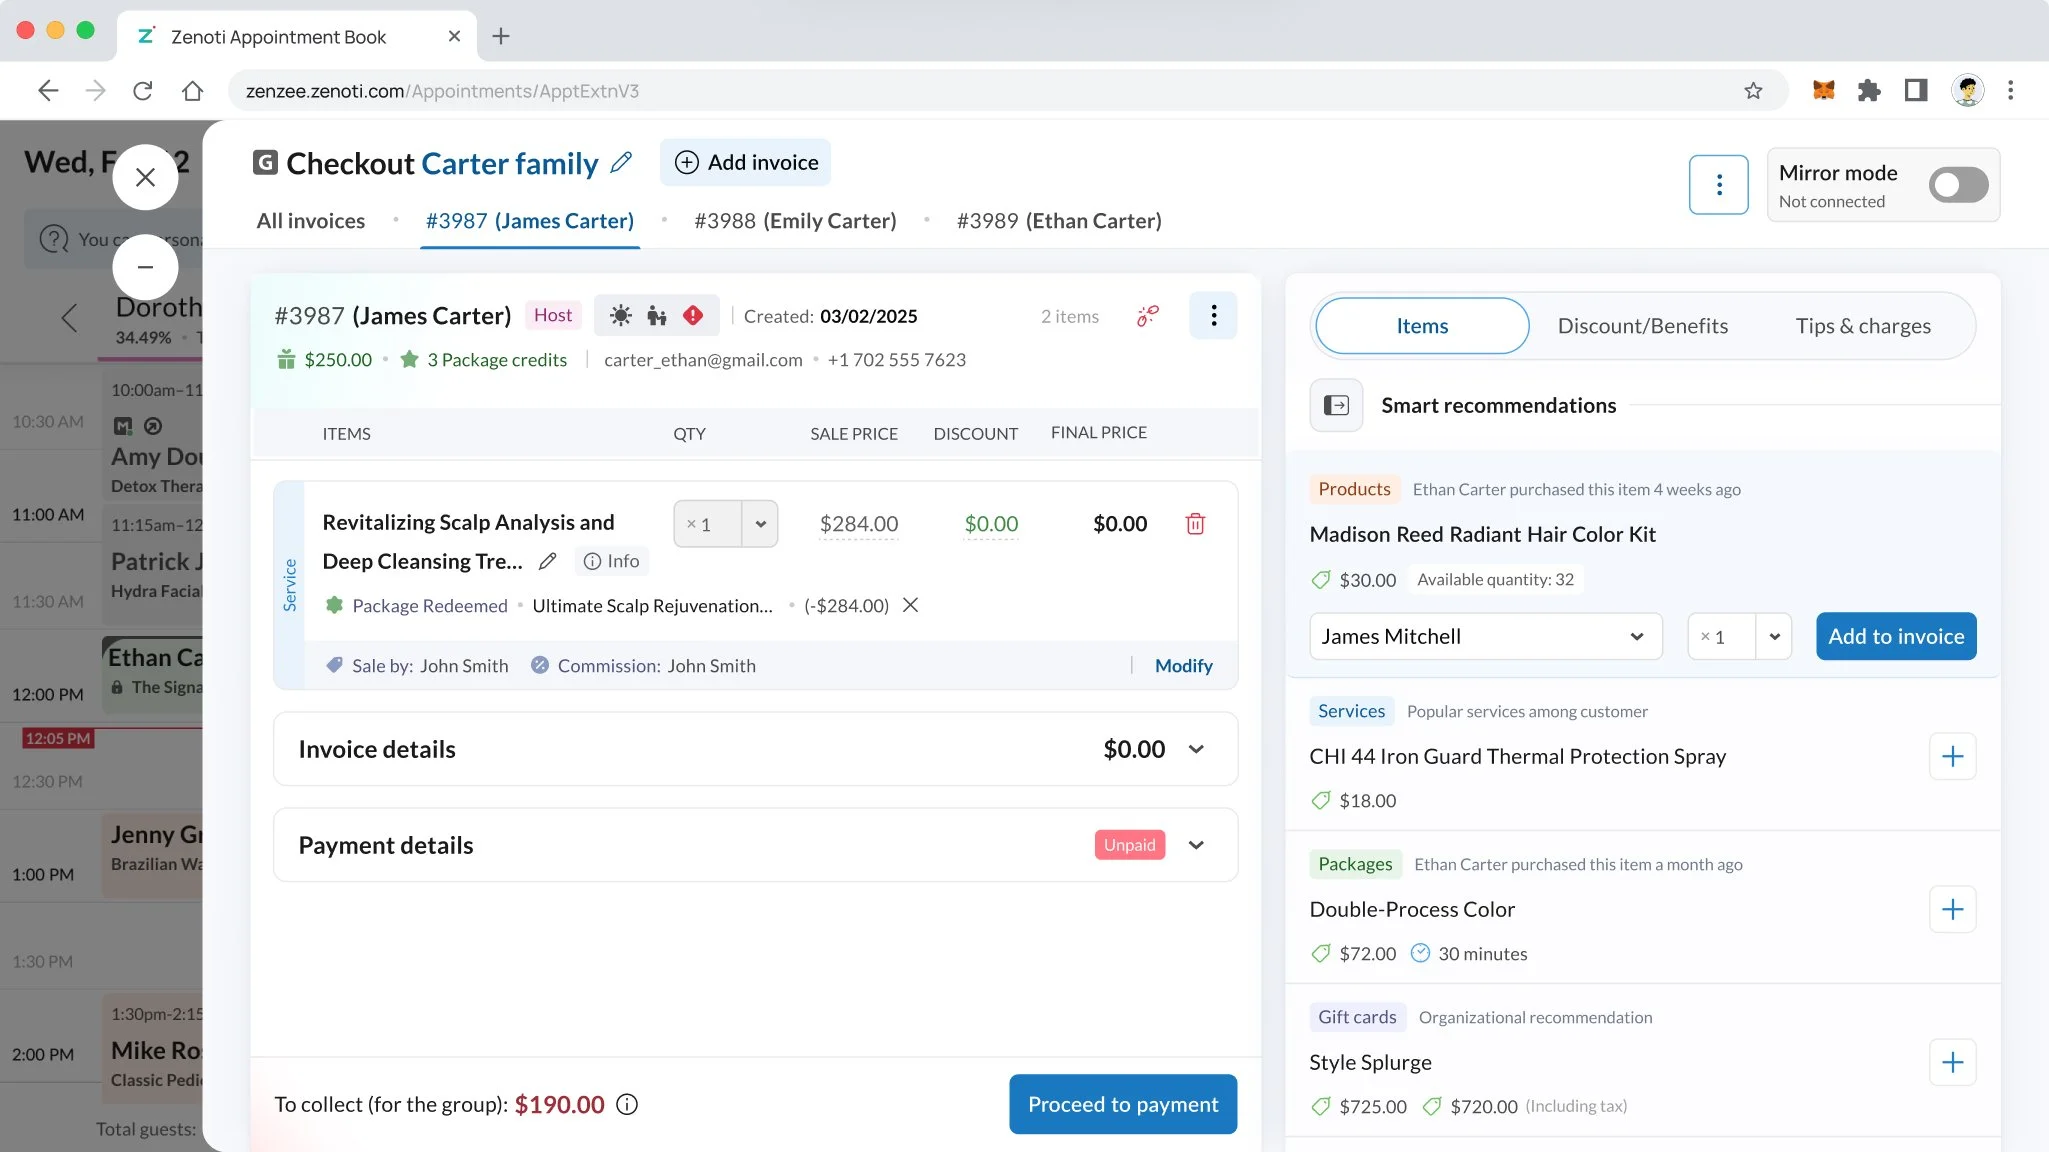The height and width of the screenshot is (1152, 2049).
Task: Expand the Payment details section
Action: 1196,845
